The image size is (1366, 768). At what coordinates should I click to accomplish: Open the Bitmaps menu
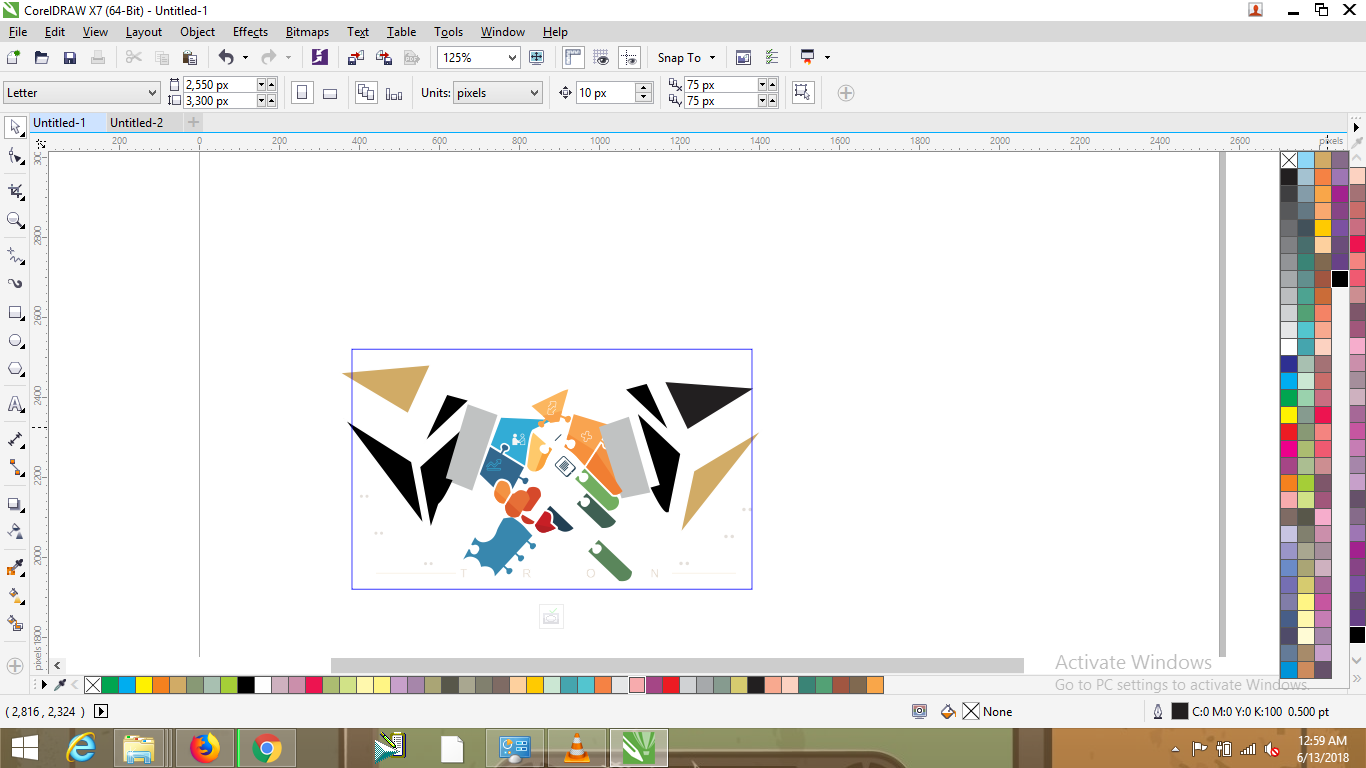coord(307,31)
